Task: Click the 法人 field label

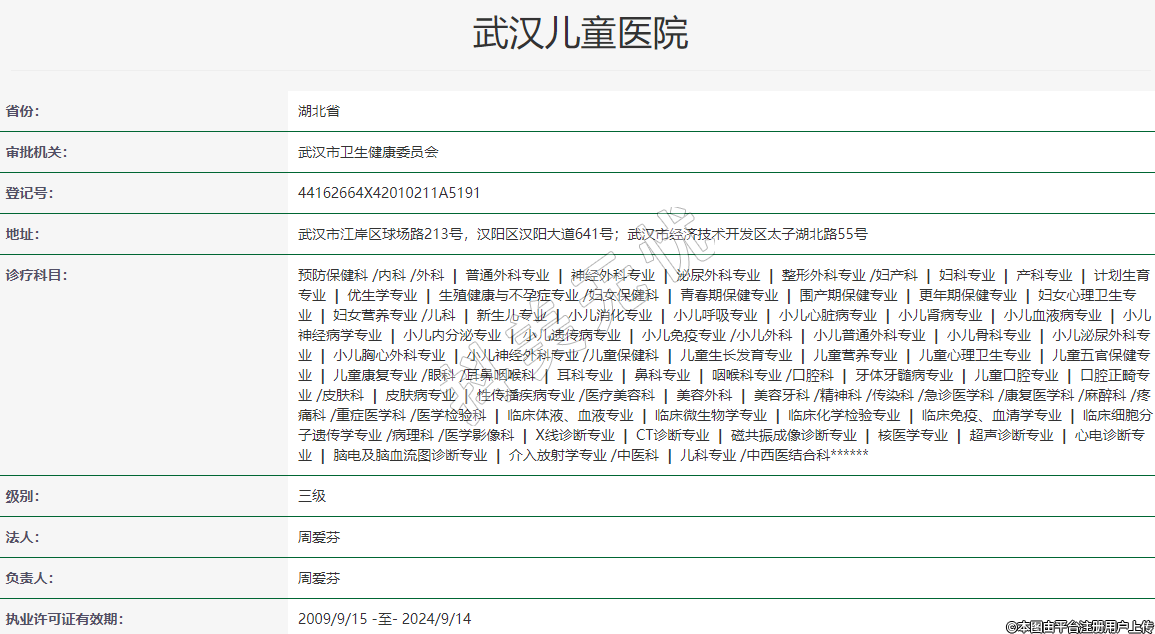Action: point(23,537)
